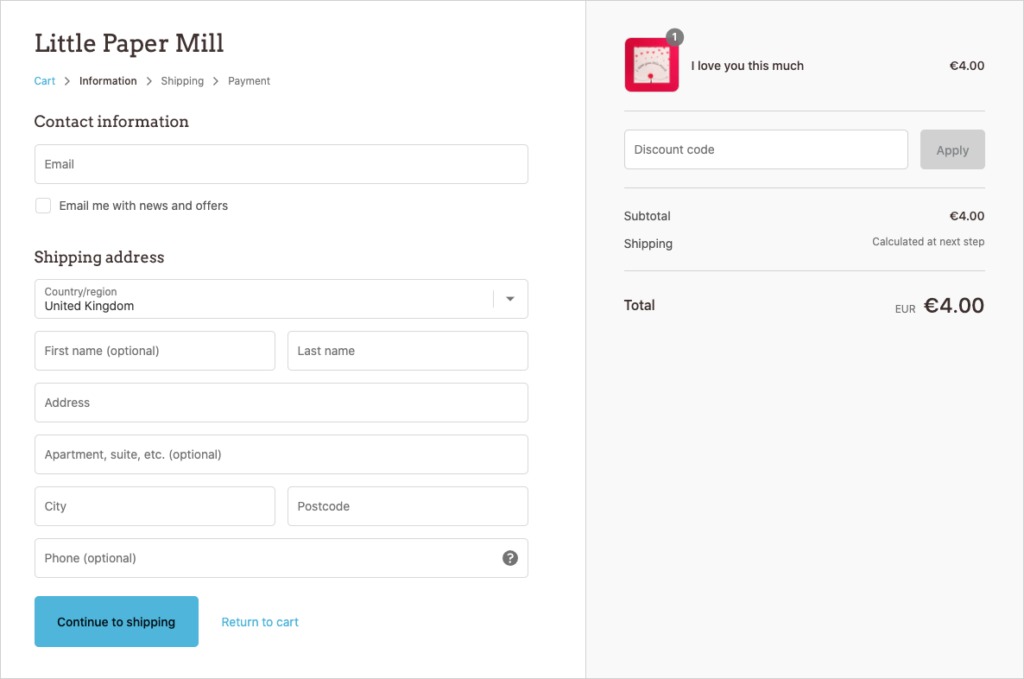1024x679 pixels.
Task: Focus the Address field
Action: [281, 402]
